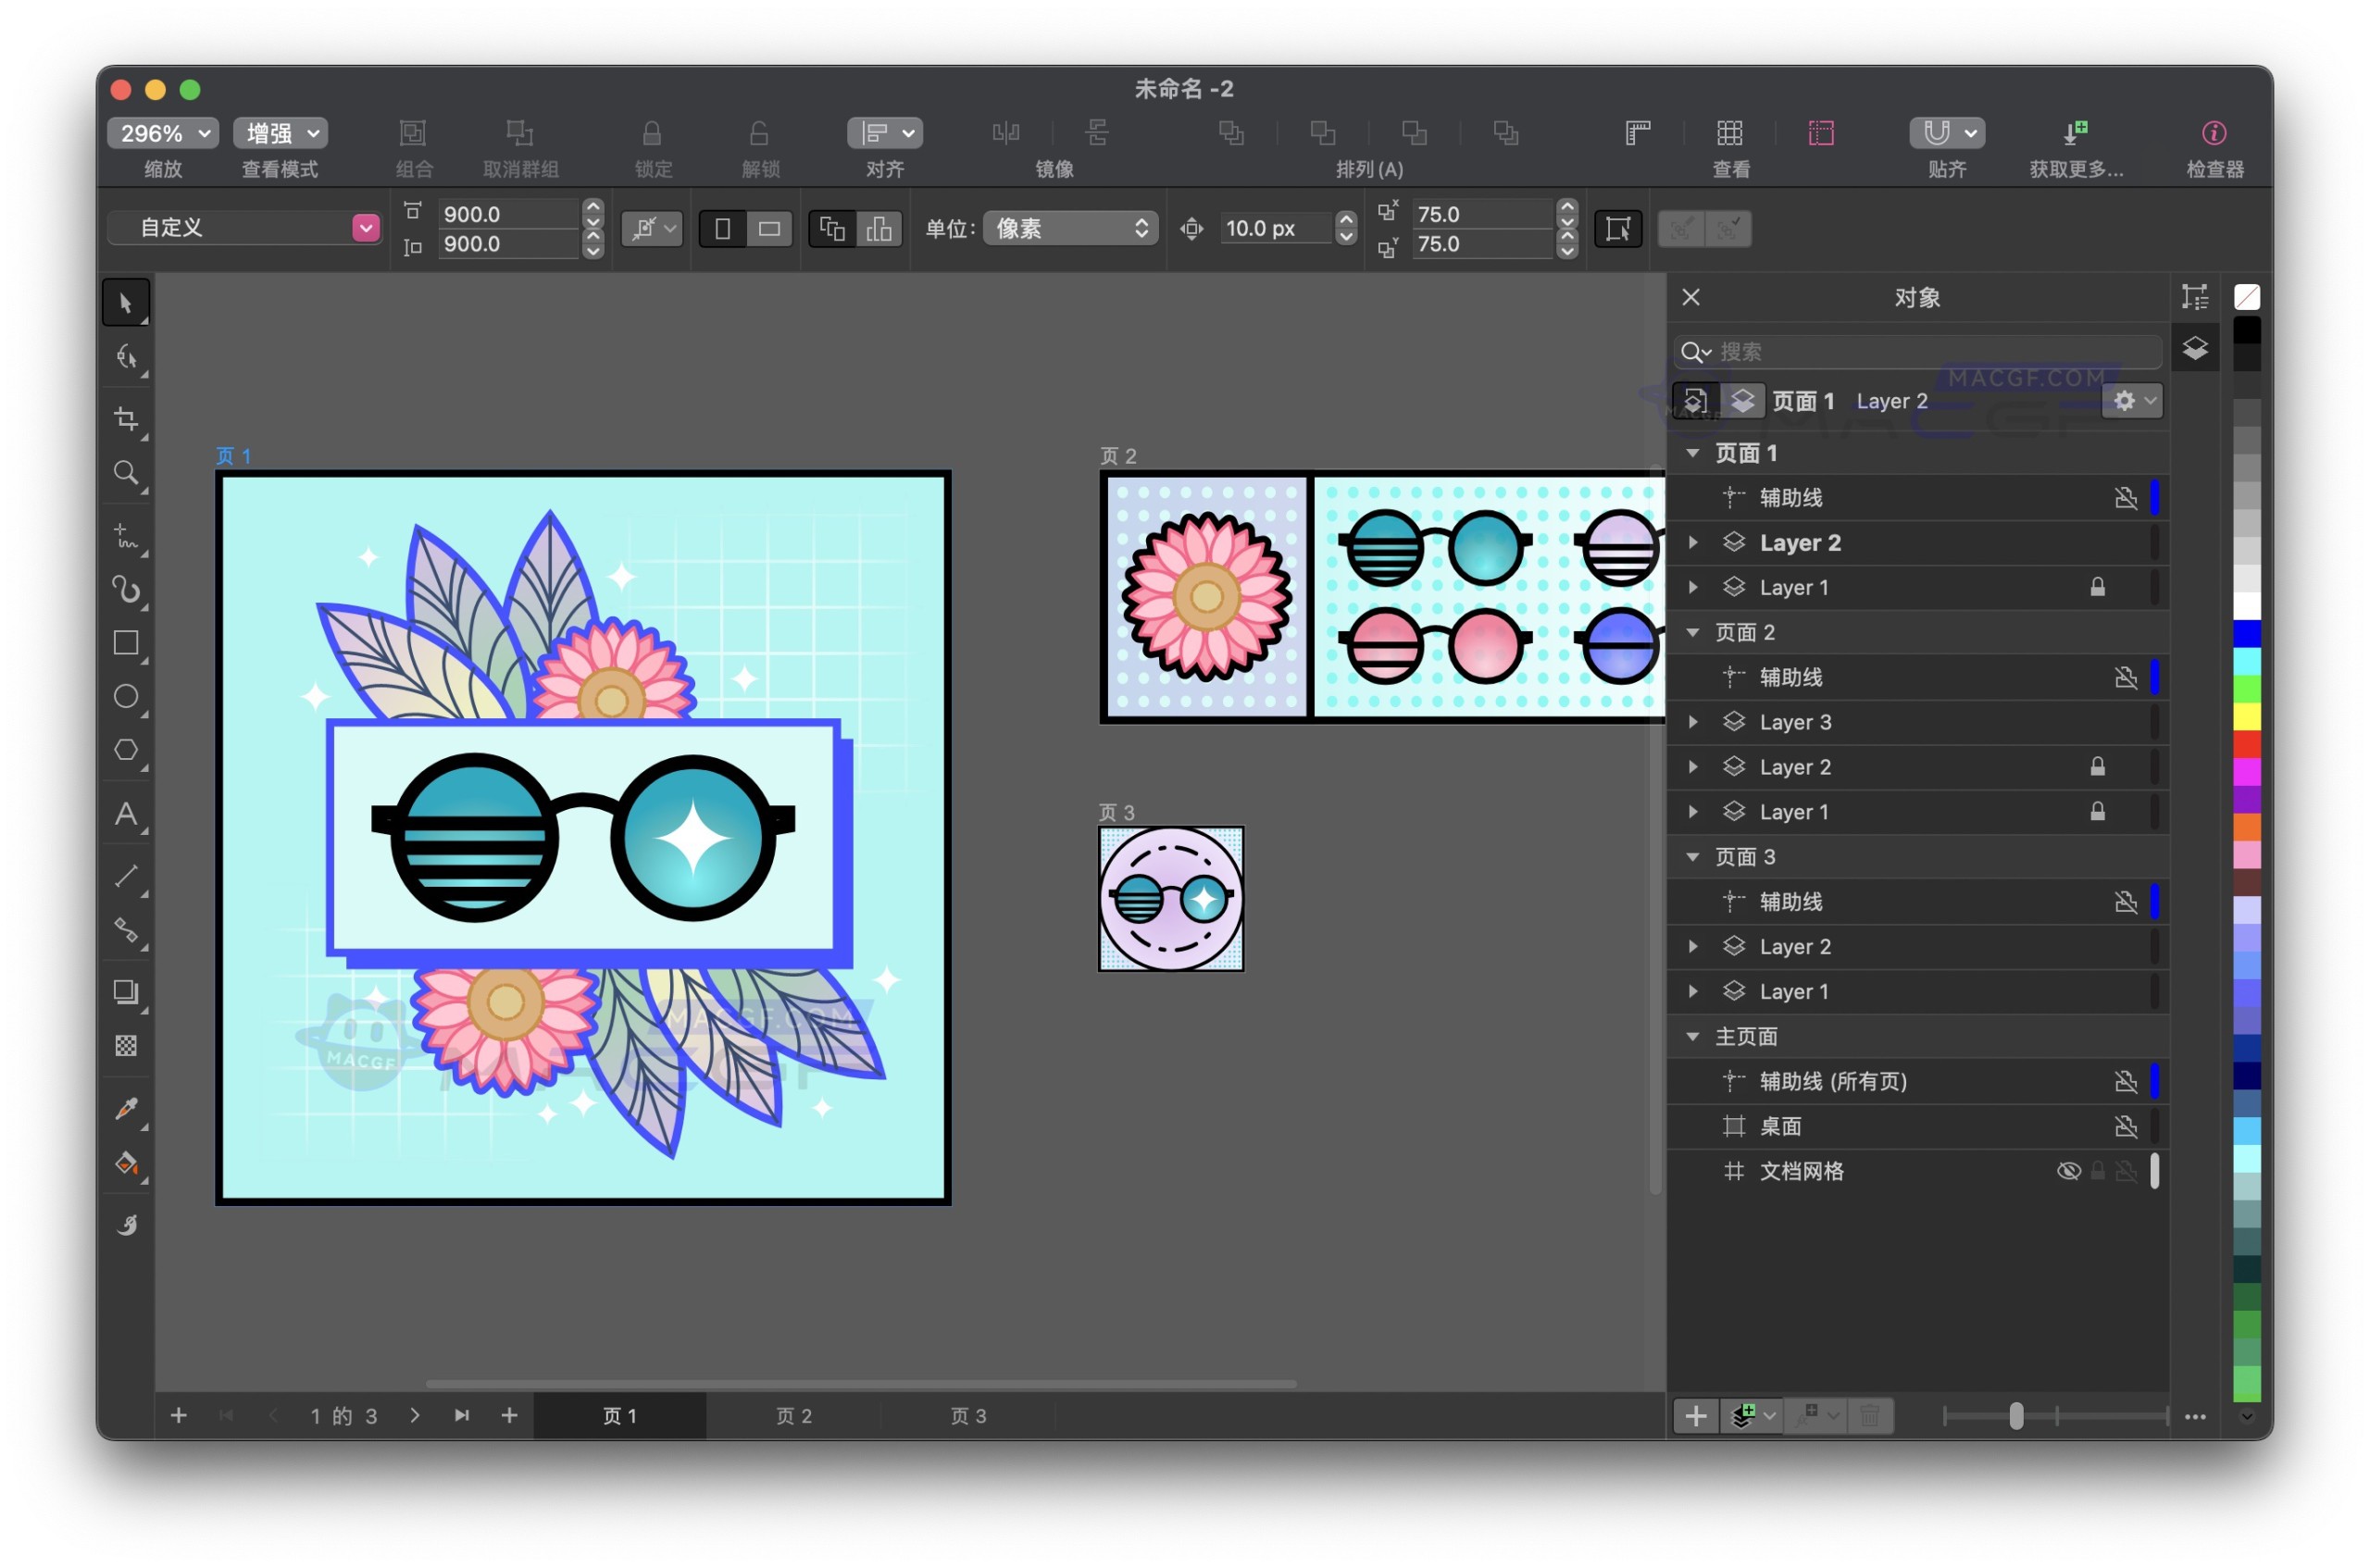Unlock Layer 1 under 页面 2
Screen dimensions: 2370x1568
[2097, 811]
